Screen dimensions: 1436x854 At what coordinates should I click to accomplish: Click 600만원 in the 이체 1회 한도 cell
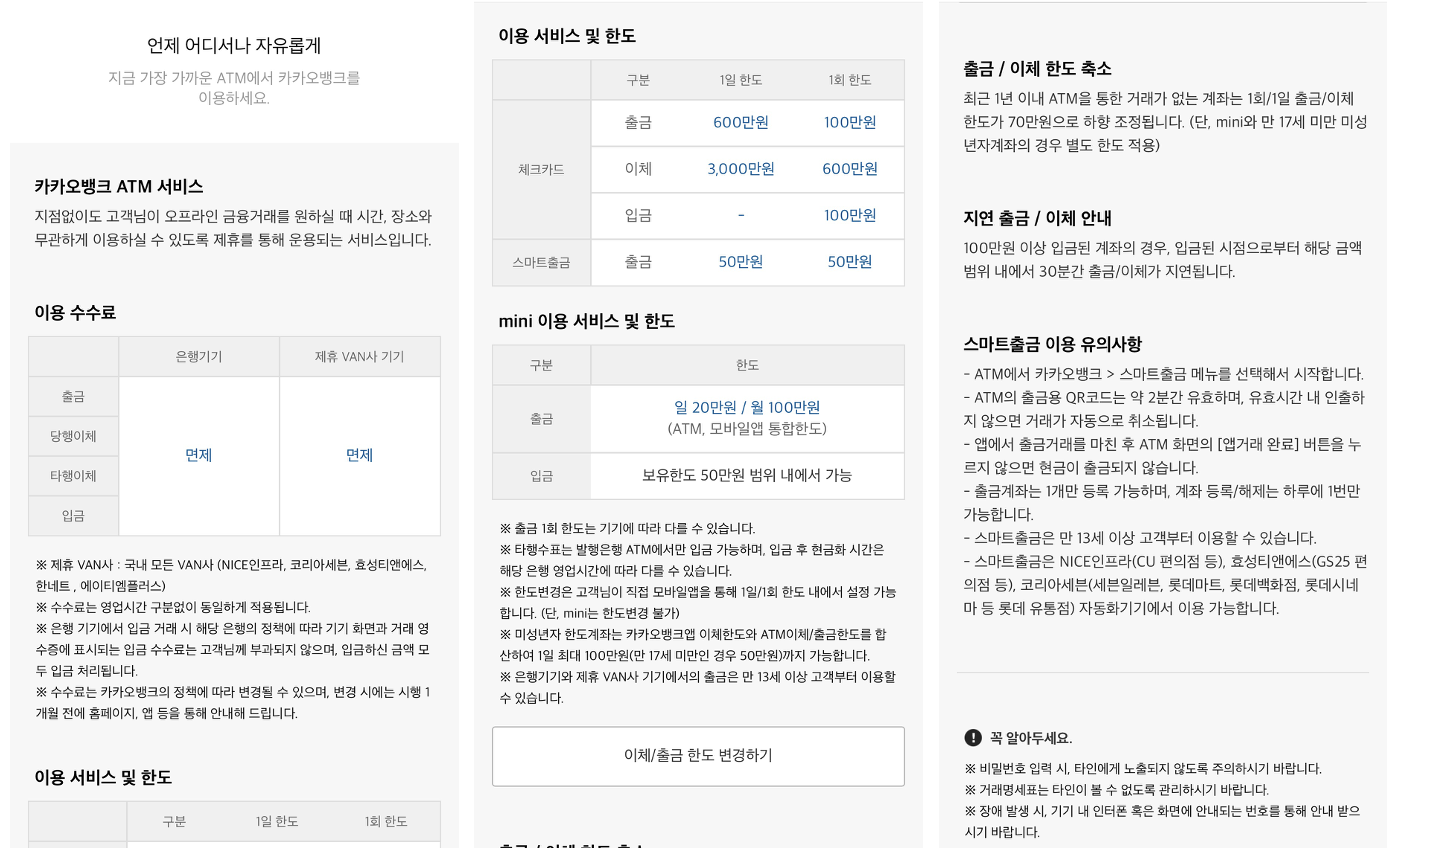(850, 169)
